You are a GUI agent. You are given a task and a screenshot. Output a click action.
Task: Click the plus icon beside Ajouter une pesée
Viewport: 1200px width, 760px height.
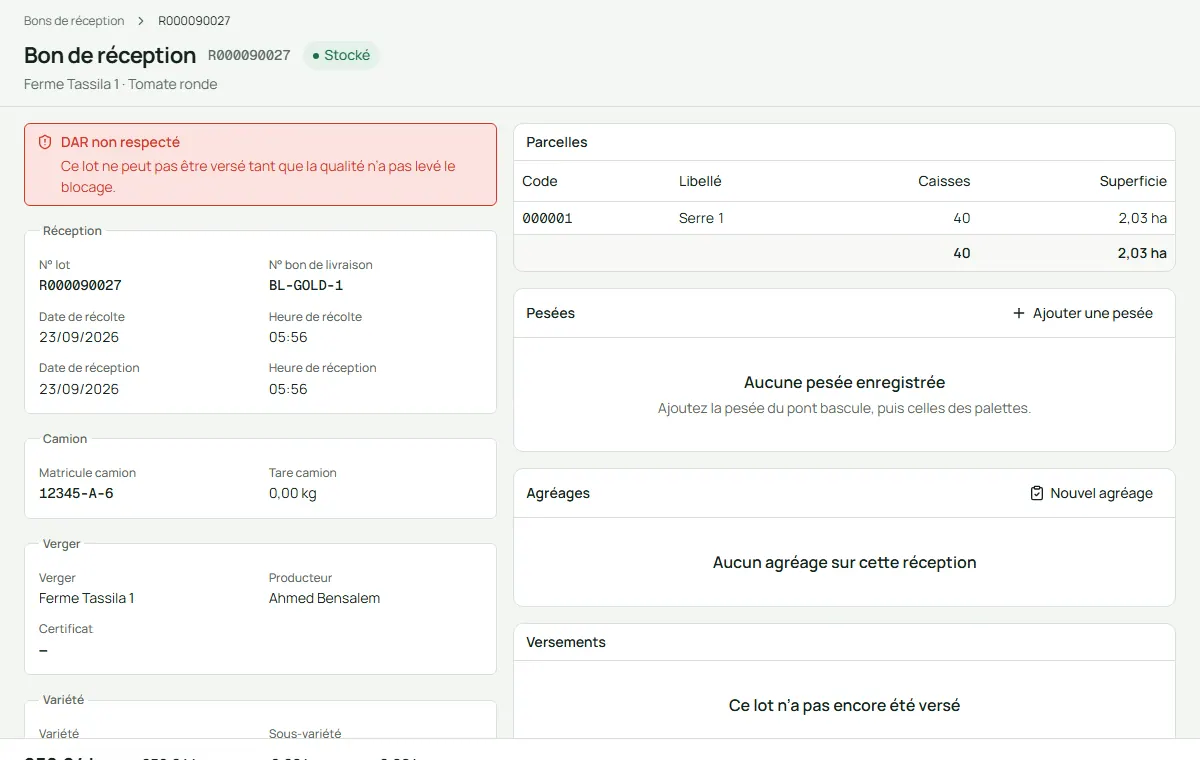point(1019,313)
